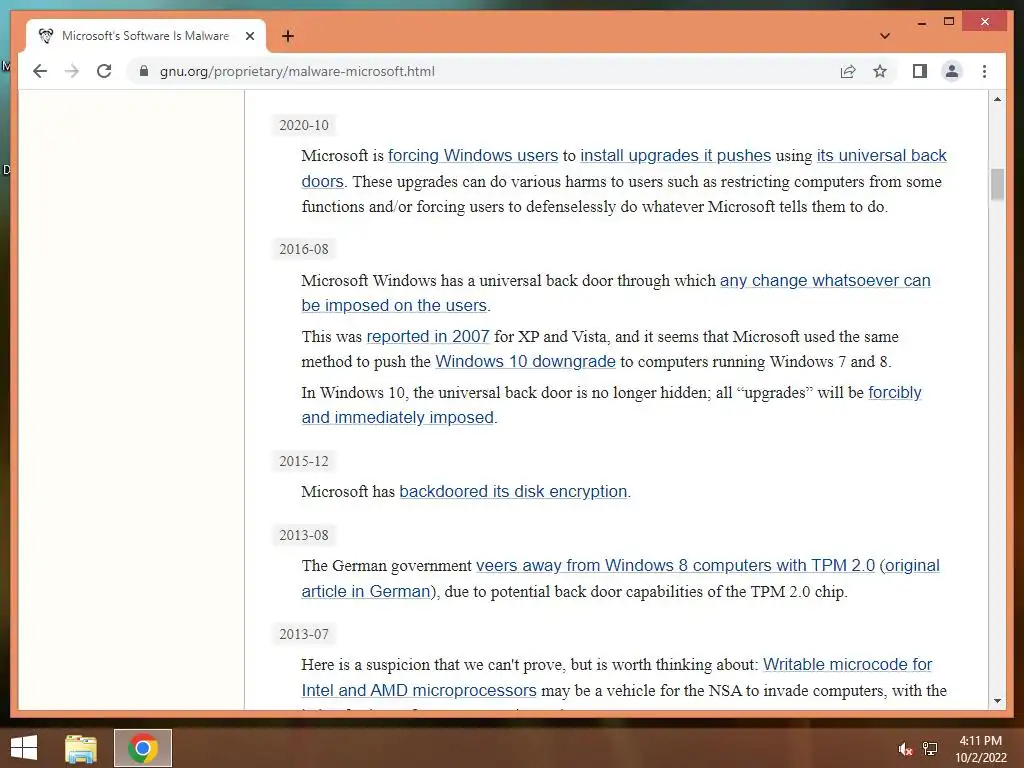
Task: Close the Microsoft's Software Is Malware tab
Action: pos(249,36)
